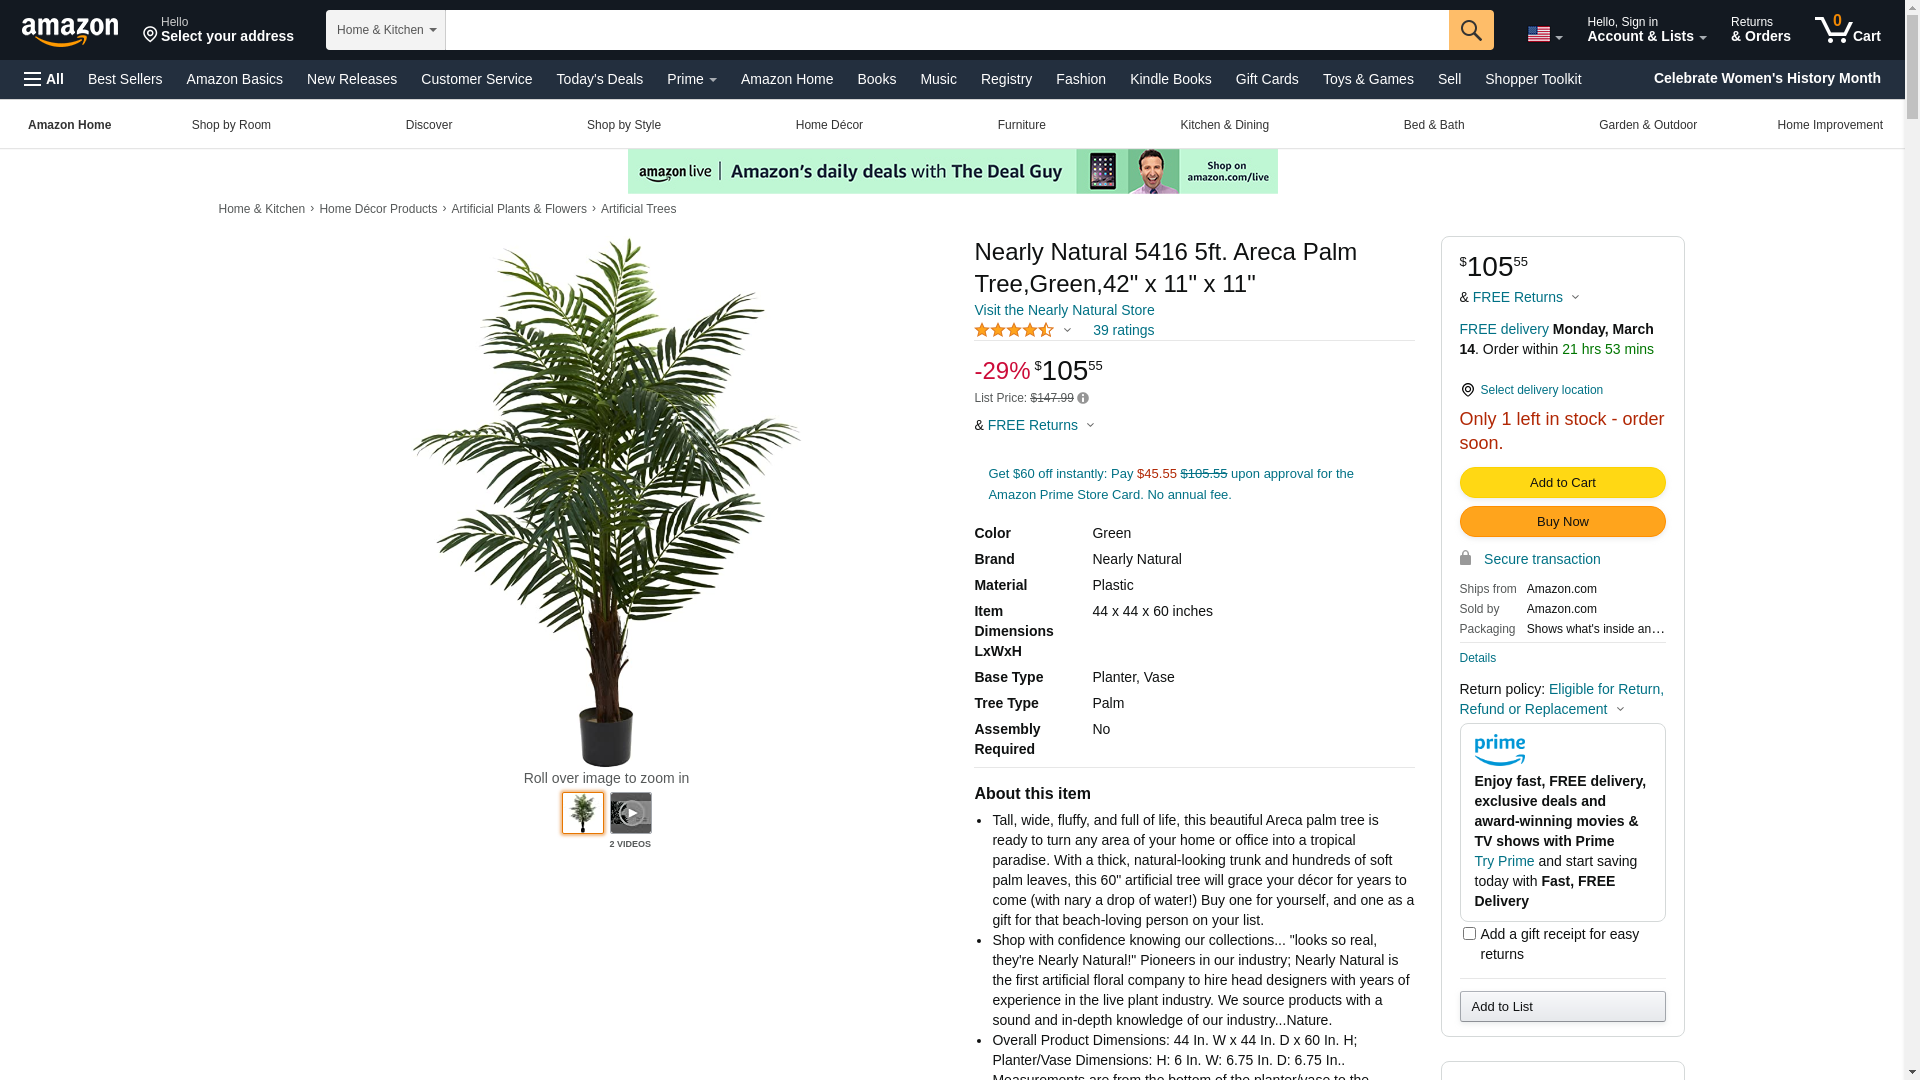Check the gift receipt checkbox
This screenshot has height=1080, width=1920.
point(1469,934)
